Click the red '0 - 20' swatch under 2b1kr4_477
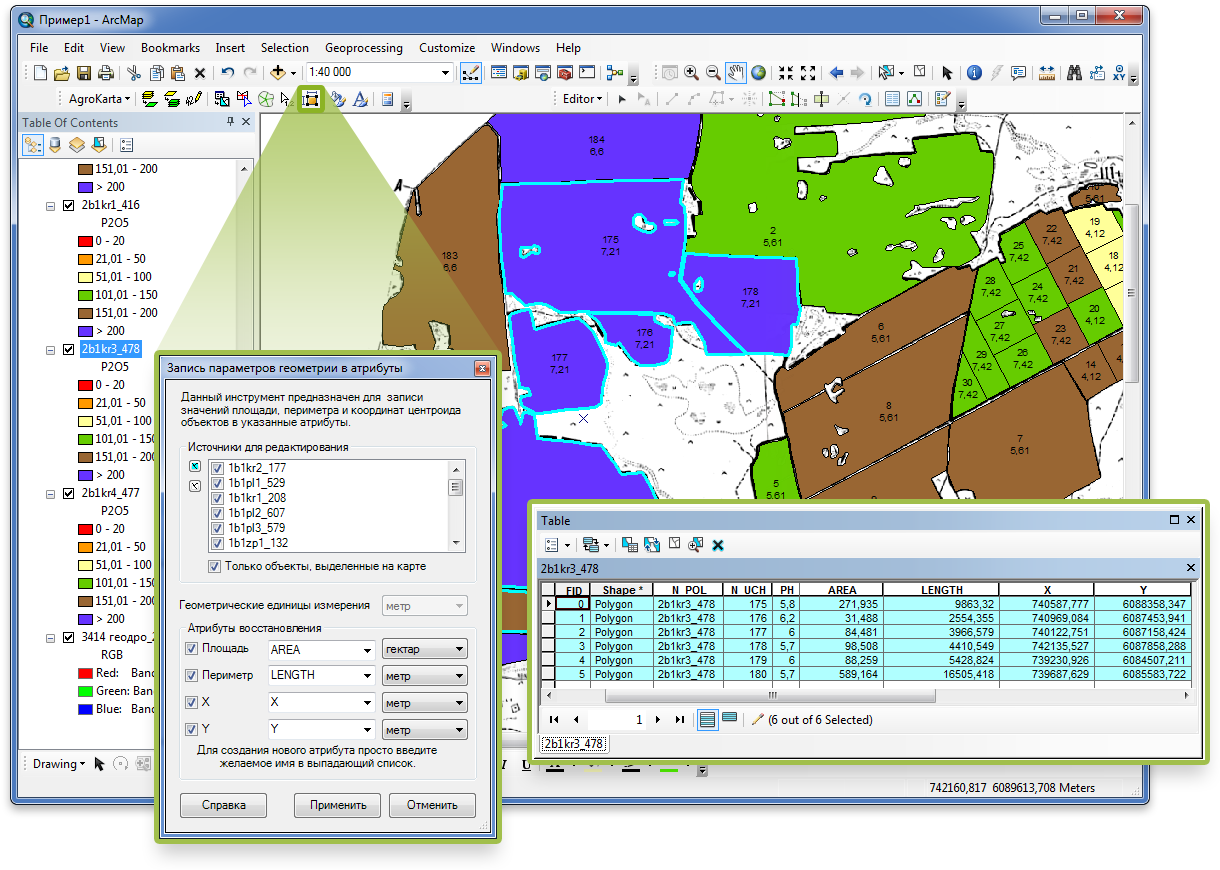The height and width of the screenshot is (870, 1220). [x=86, y=529]
